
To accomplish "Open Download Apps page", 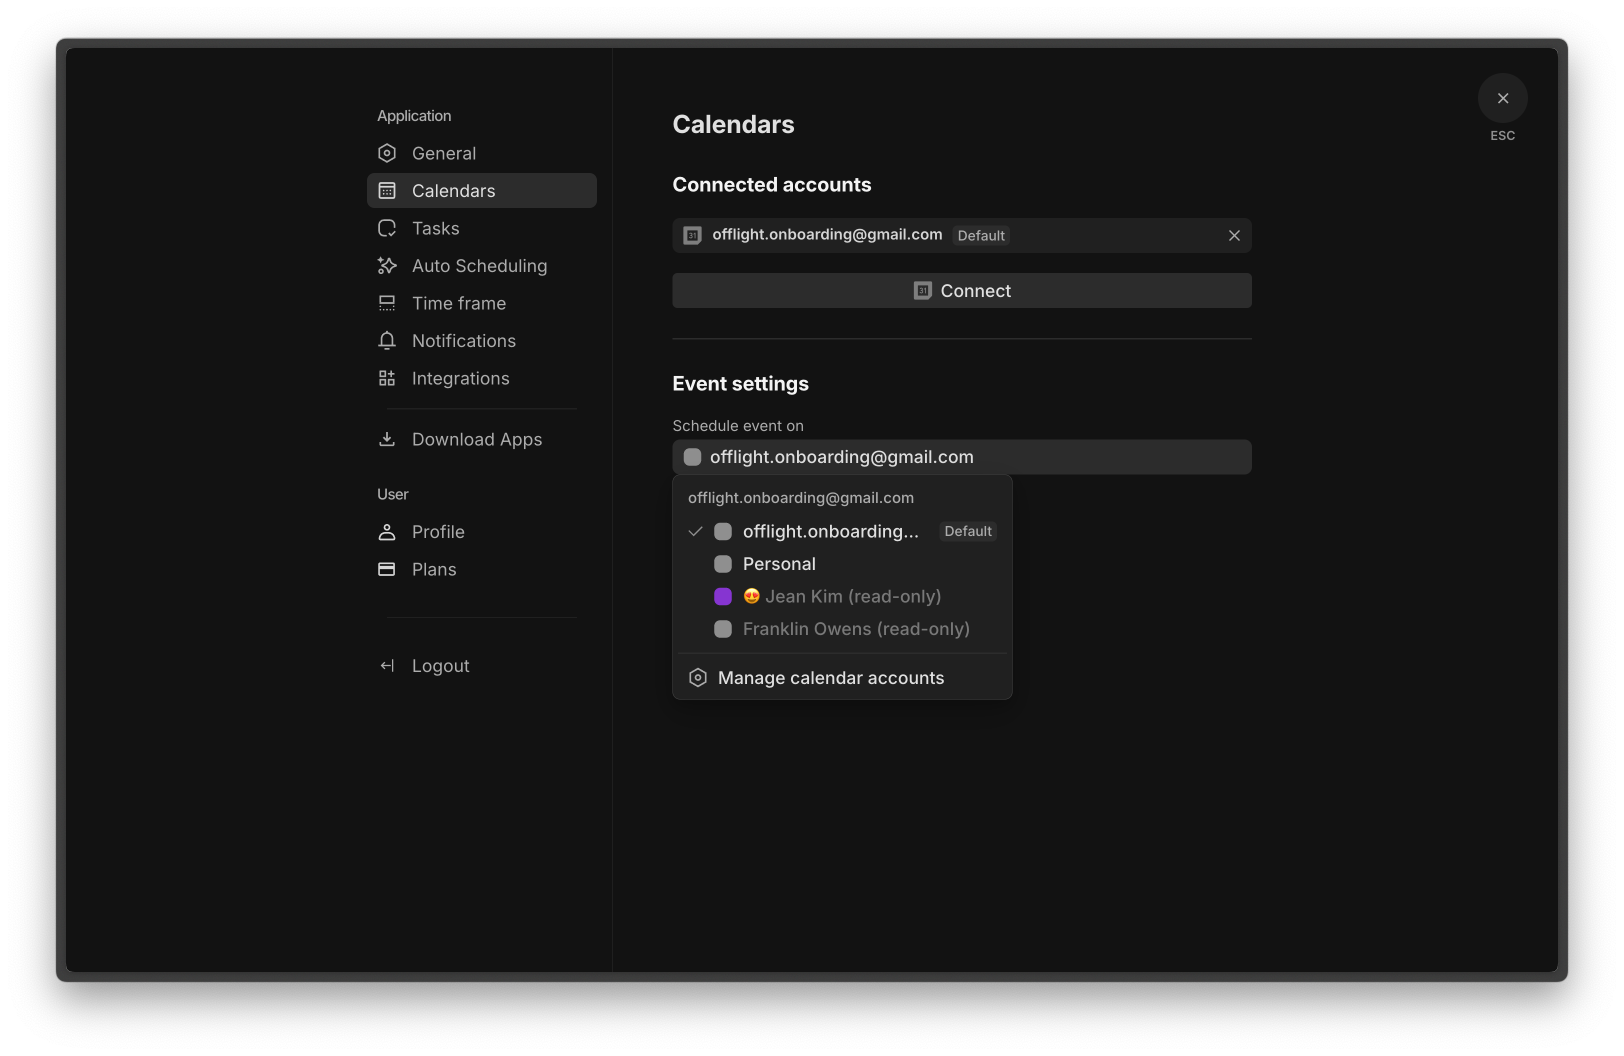I will 482,439.
